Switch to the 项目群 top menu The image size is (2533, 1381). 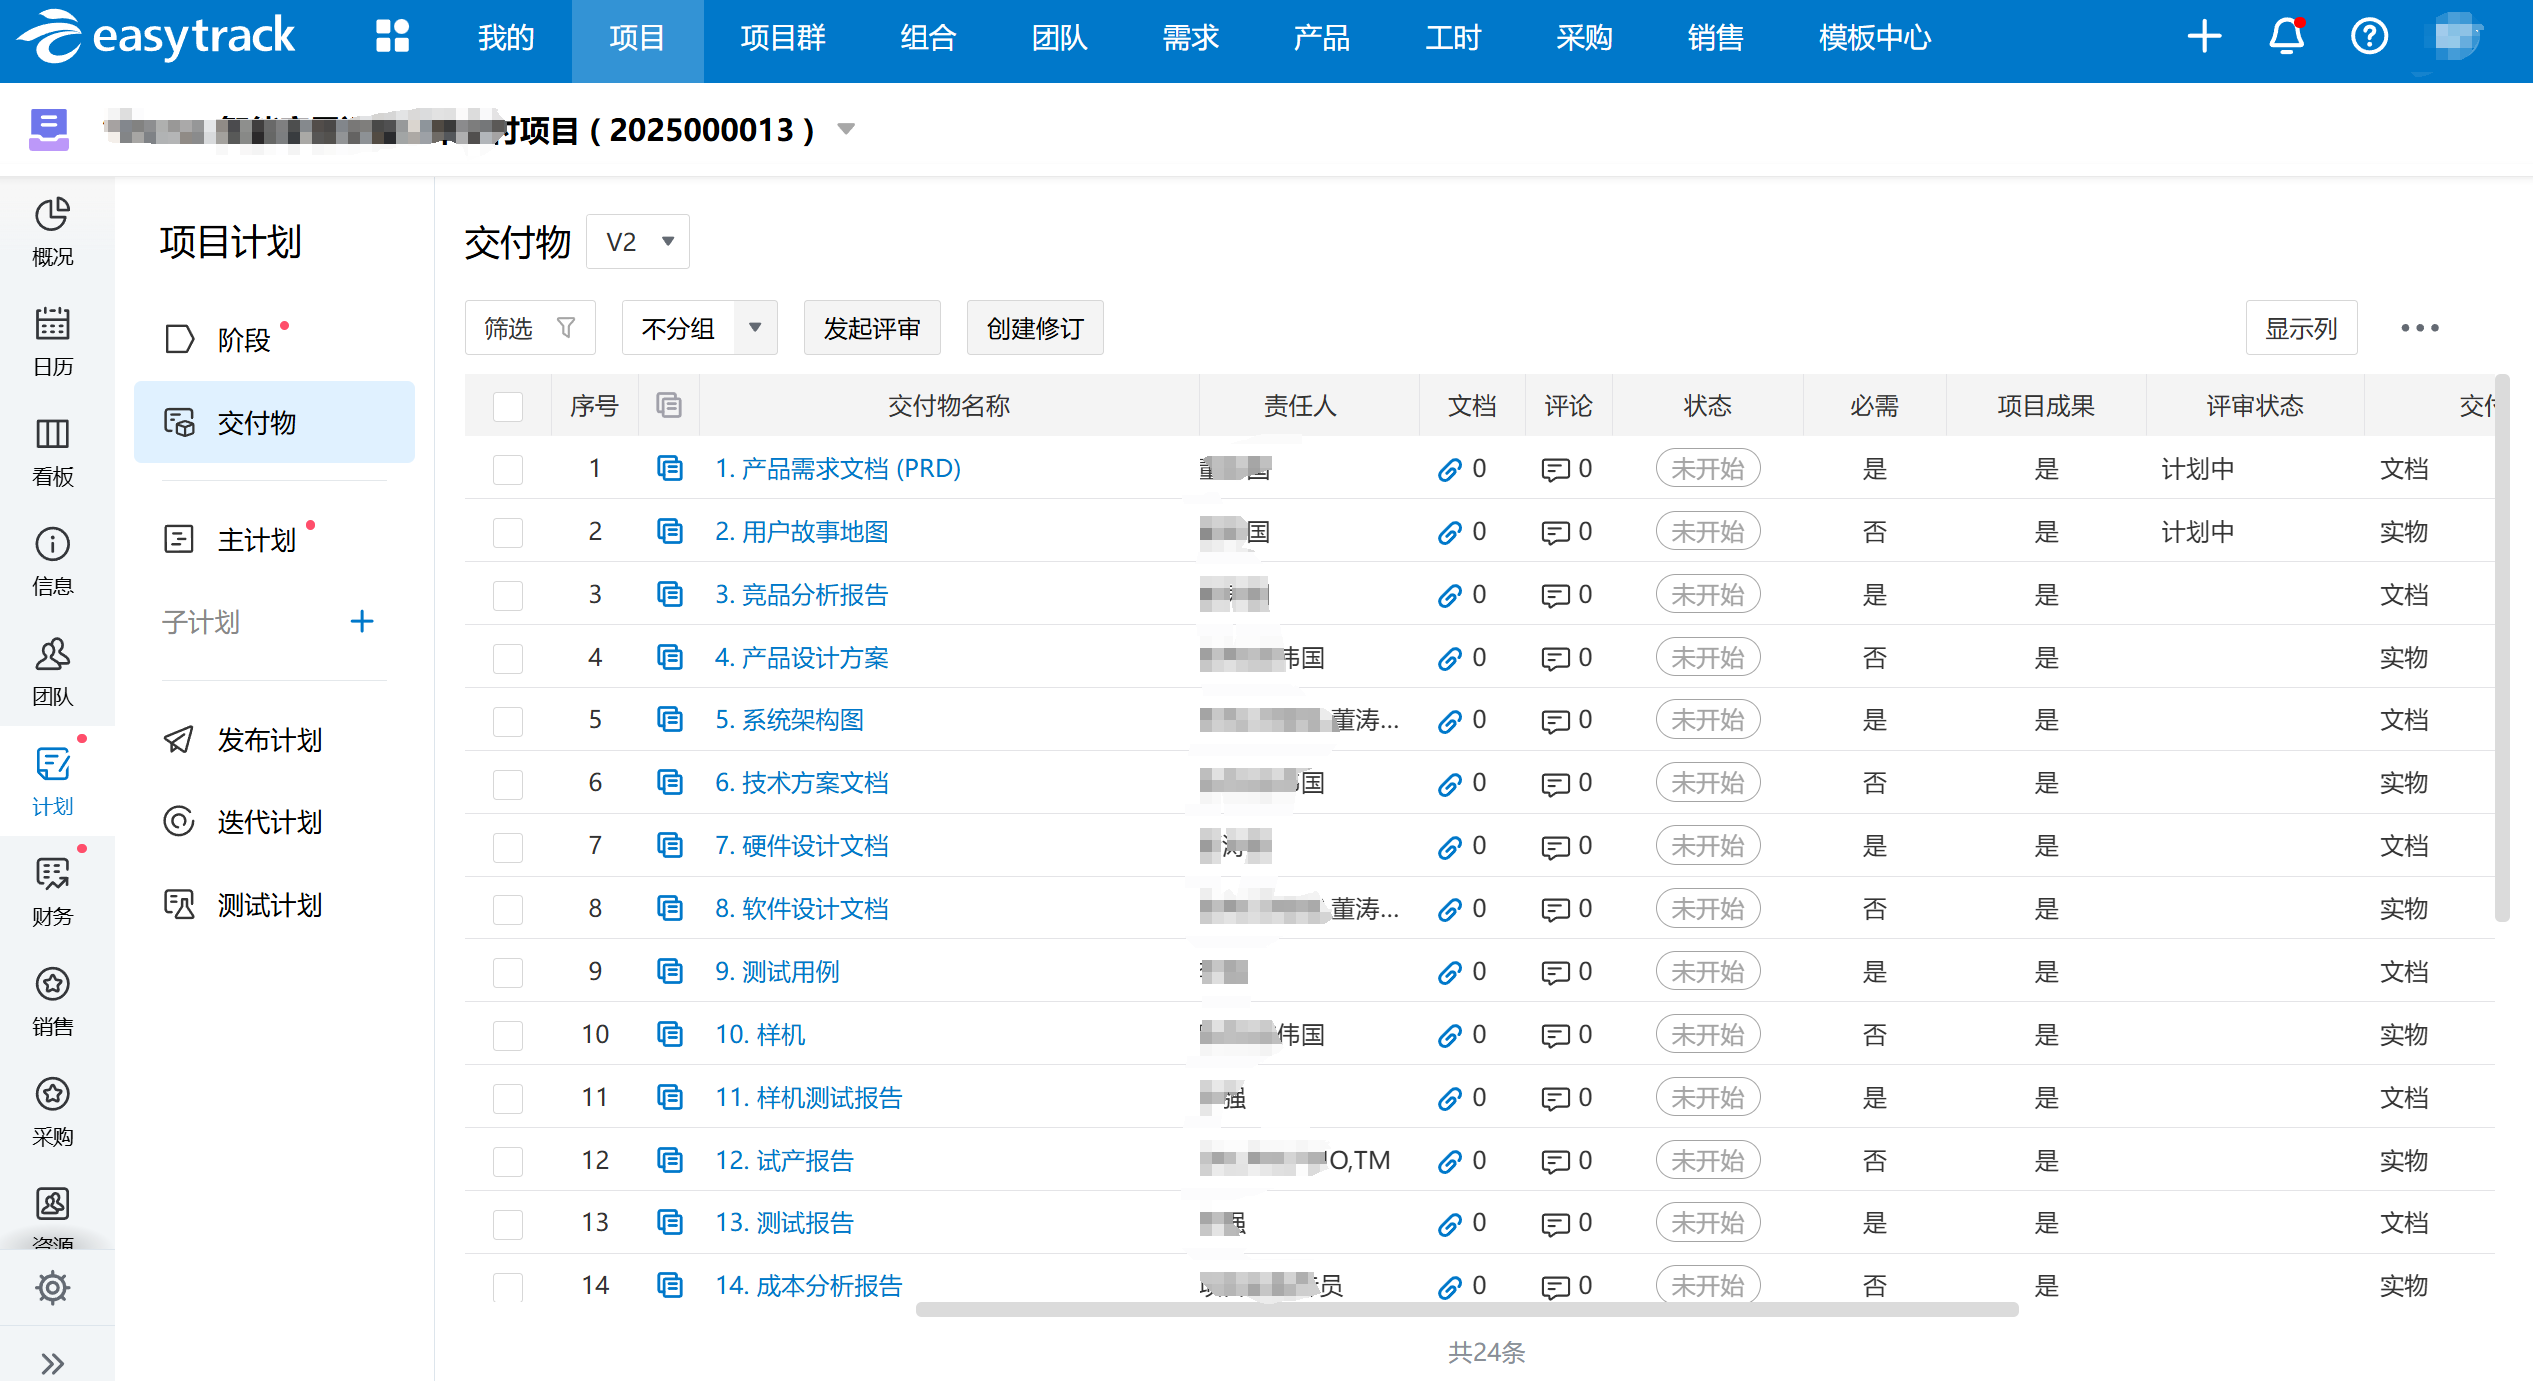[x=783, y=38]
